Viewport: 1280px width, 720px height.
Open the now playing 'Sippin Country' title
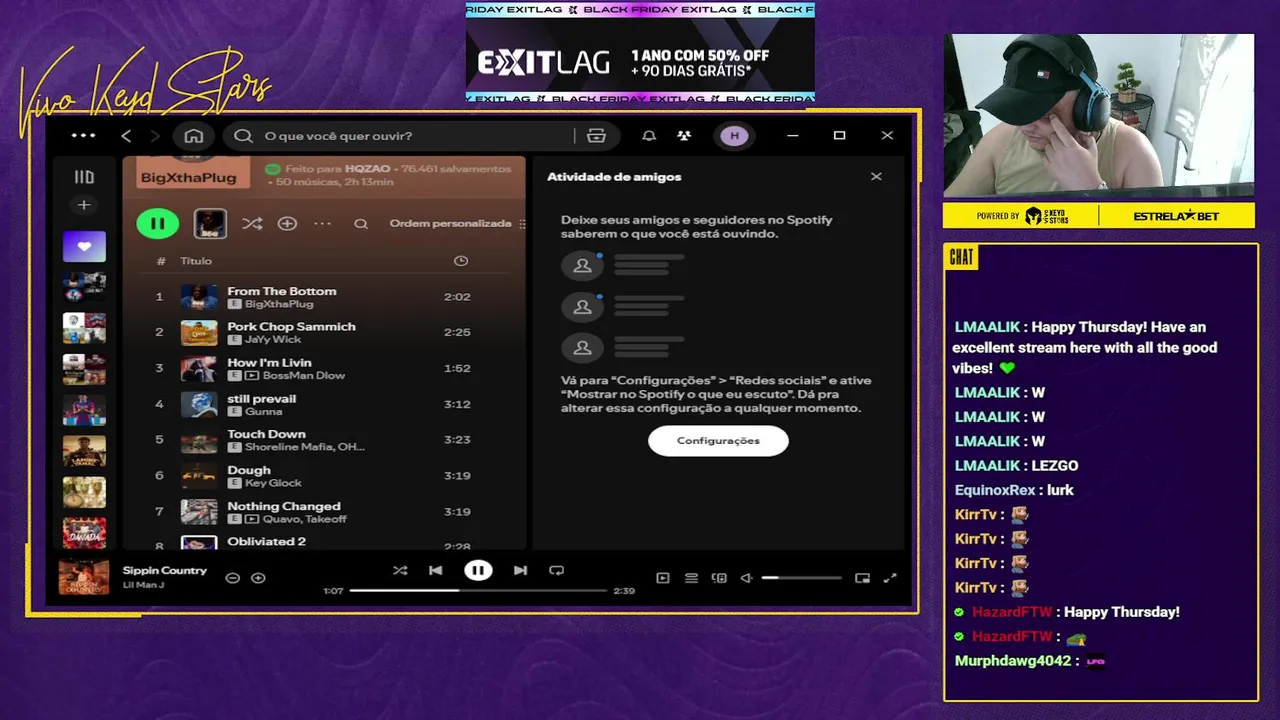164,570
